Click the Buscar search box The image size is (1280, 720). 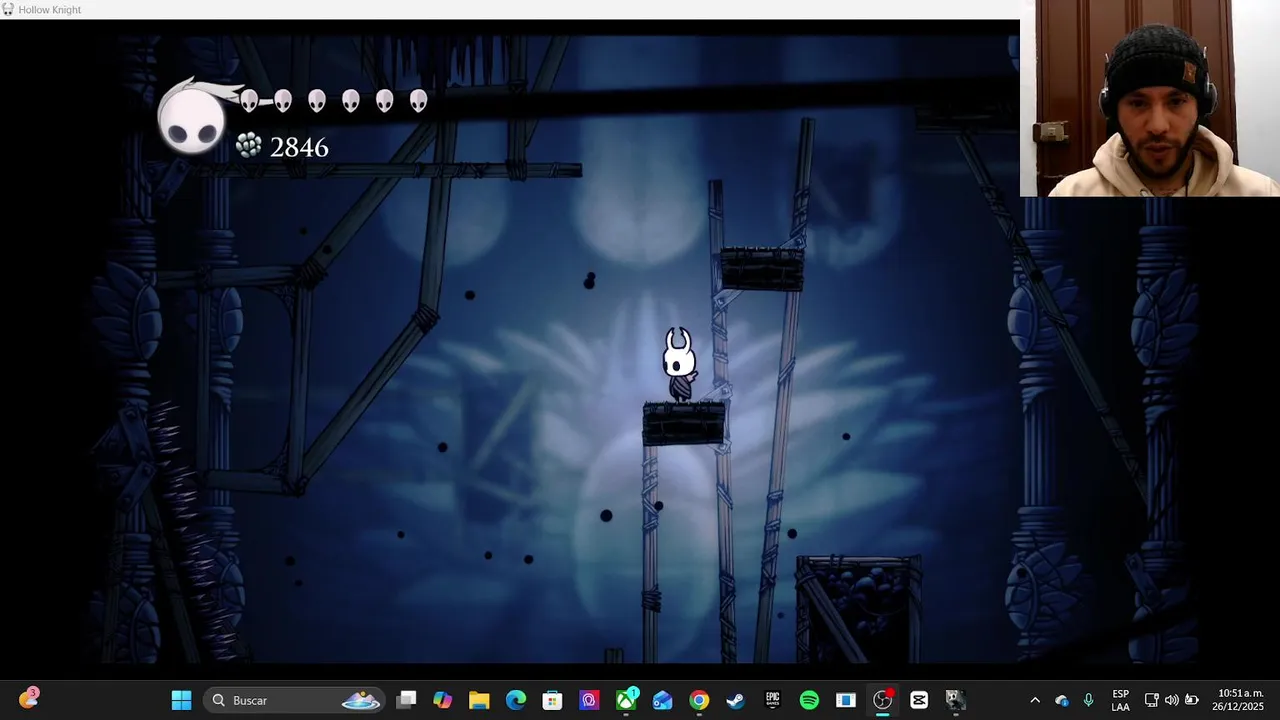294,700
